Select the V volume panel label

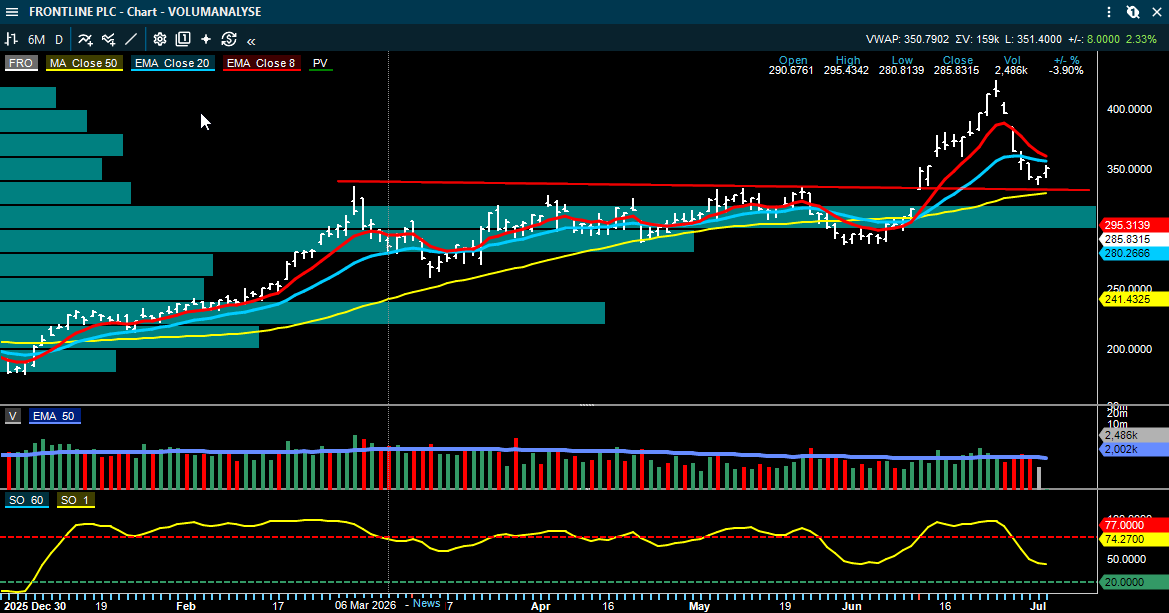pyautogui.click(x=13, y=416)
